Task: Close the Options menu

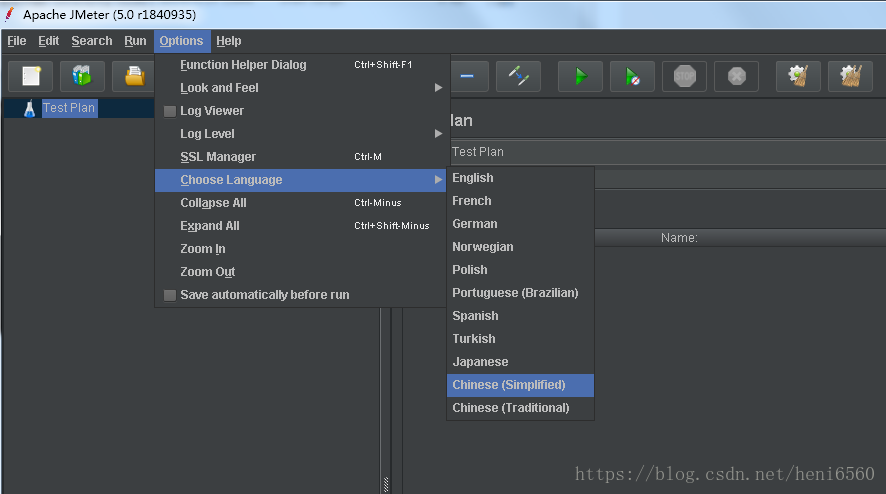Action: pyautogui.click(x=181, y=41)
